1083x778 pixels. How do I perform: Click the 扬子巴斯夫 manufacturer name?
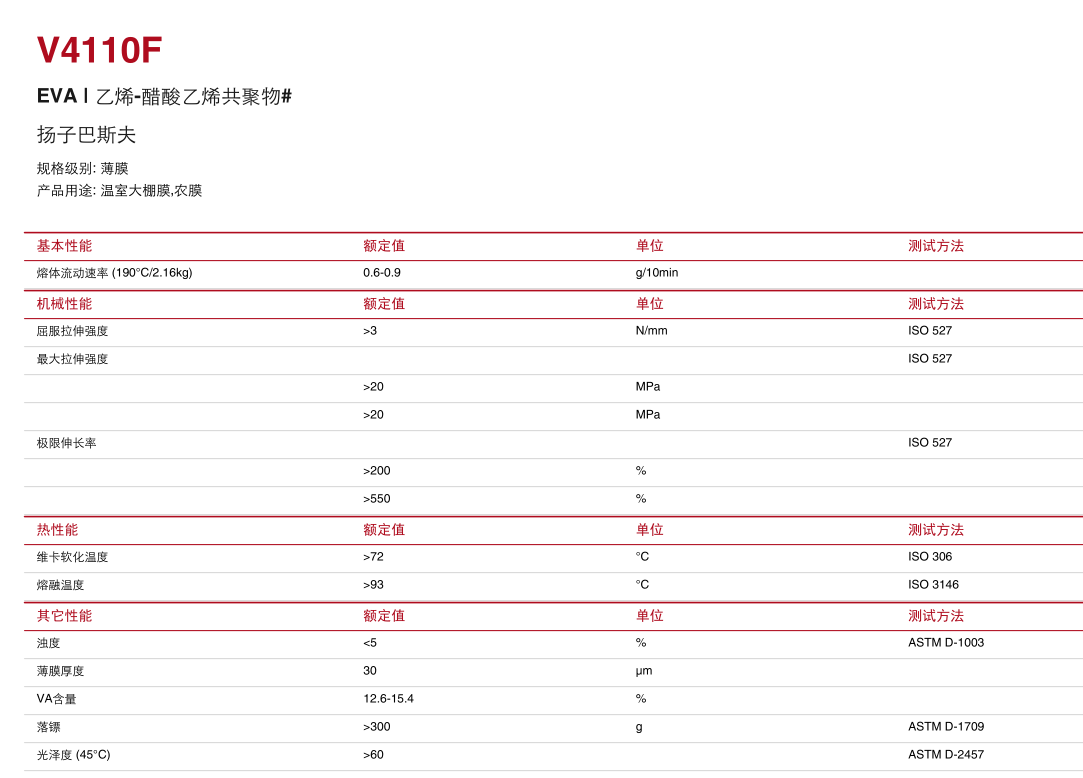pos(86,135)
